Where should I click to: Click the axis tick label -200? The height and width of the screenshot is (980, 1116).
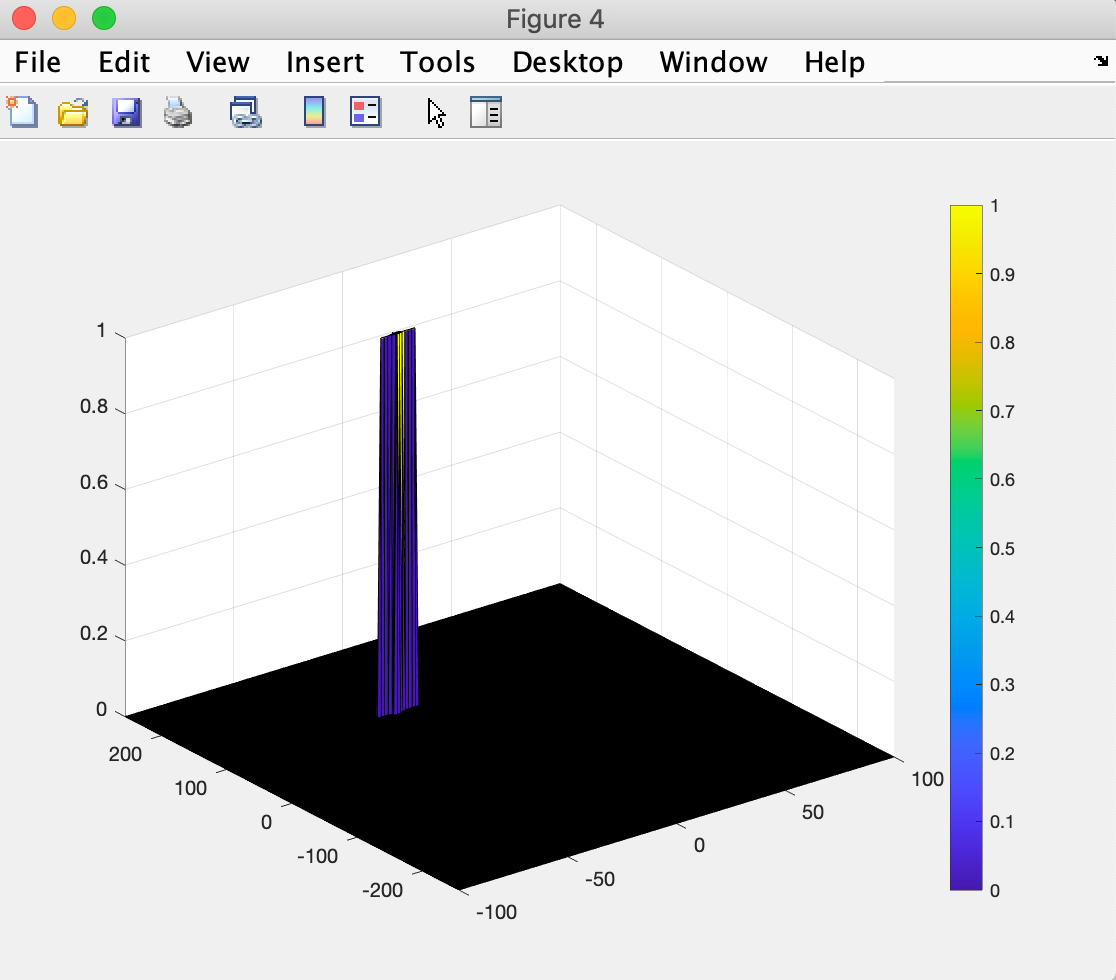pos(382,890)
